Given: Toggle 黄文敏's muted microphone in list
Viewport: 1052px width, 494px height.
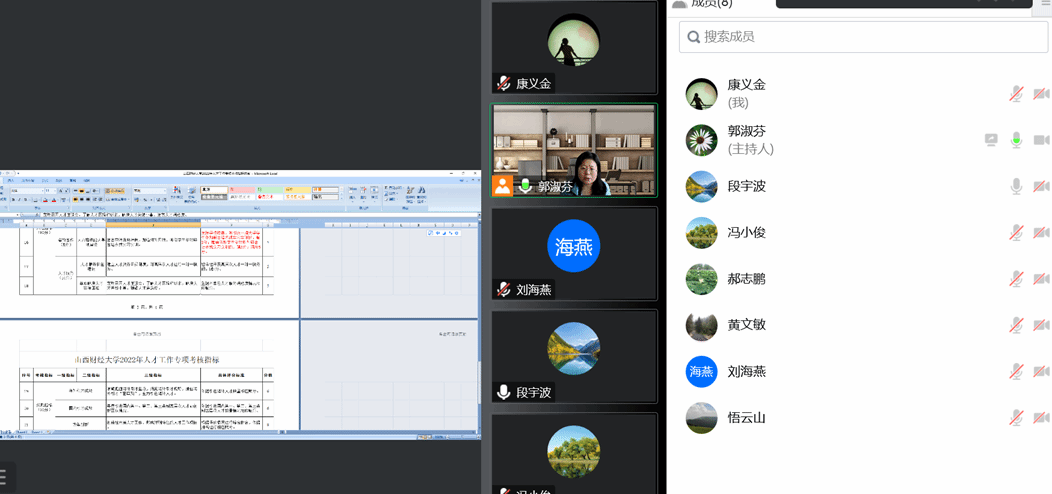Looking at the screenshot, I should (1016, 324).
